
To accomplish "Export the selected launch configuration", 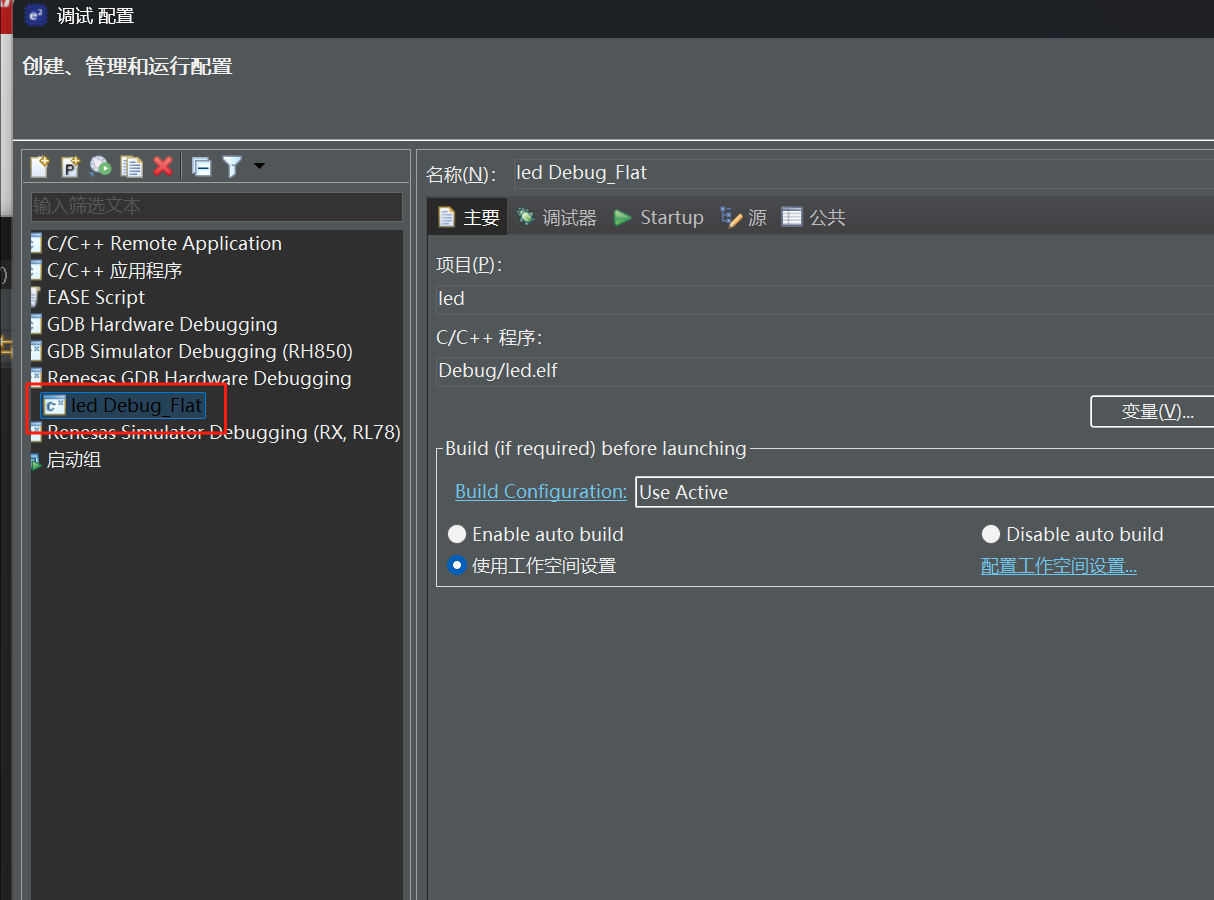I will [x=101, y=167].
